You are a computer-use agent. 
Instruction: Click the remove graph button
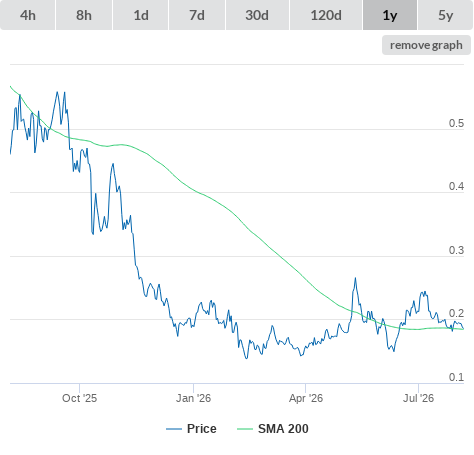[426, 45]
